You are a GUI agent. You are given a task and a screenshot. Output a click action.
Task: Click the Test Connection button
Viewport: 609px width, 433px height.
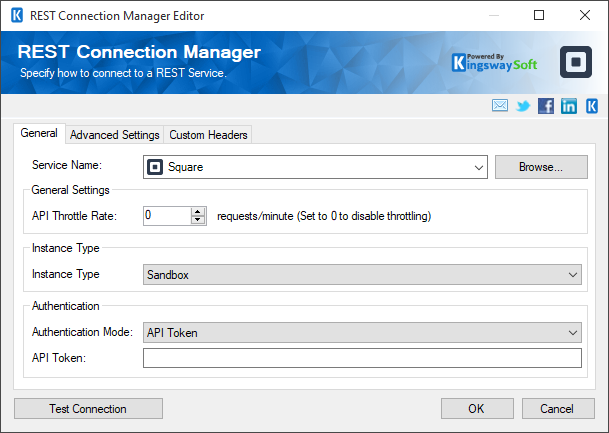[x=88, y=409]
